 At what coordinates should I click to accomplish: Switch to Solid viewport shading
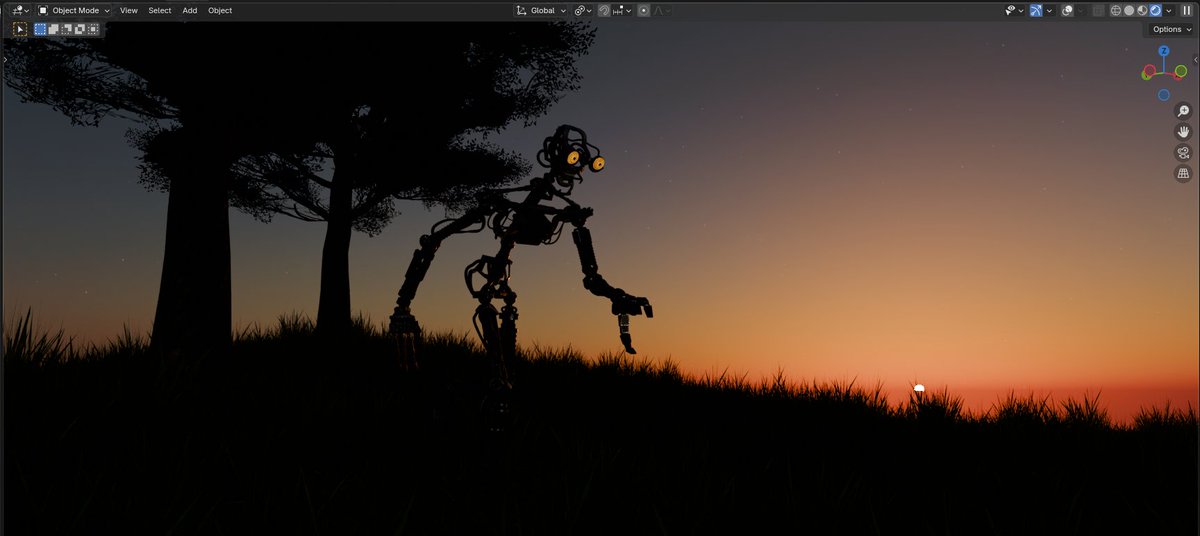pyautogui.click(x=1129, y=10)
